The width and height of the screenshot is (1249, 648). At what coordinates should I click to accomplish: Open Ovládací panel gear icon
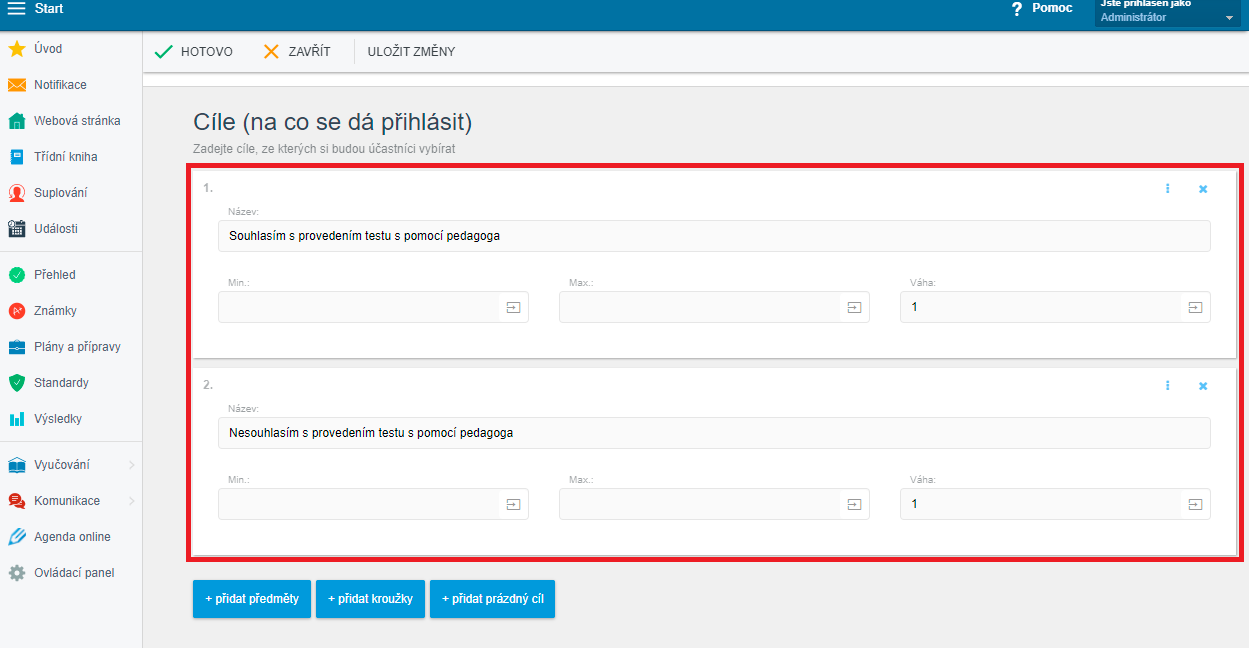coord(16,573)
